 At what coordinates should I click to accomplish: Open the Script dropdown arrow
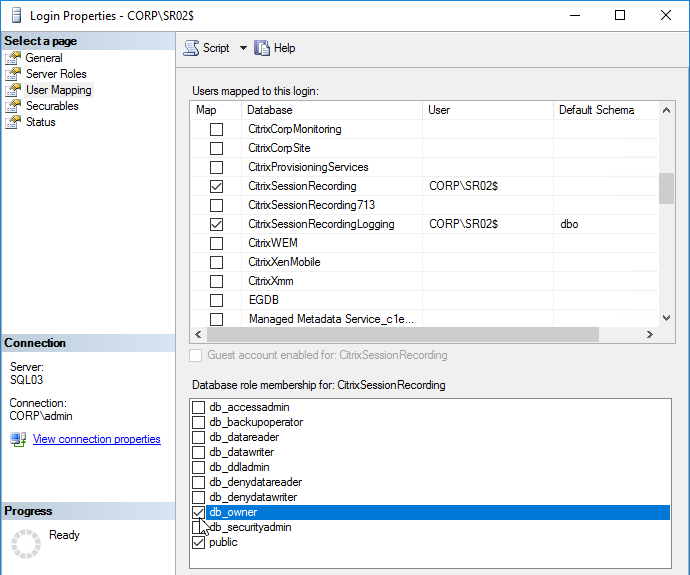coord(243,48)
